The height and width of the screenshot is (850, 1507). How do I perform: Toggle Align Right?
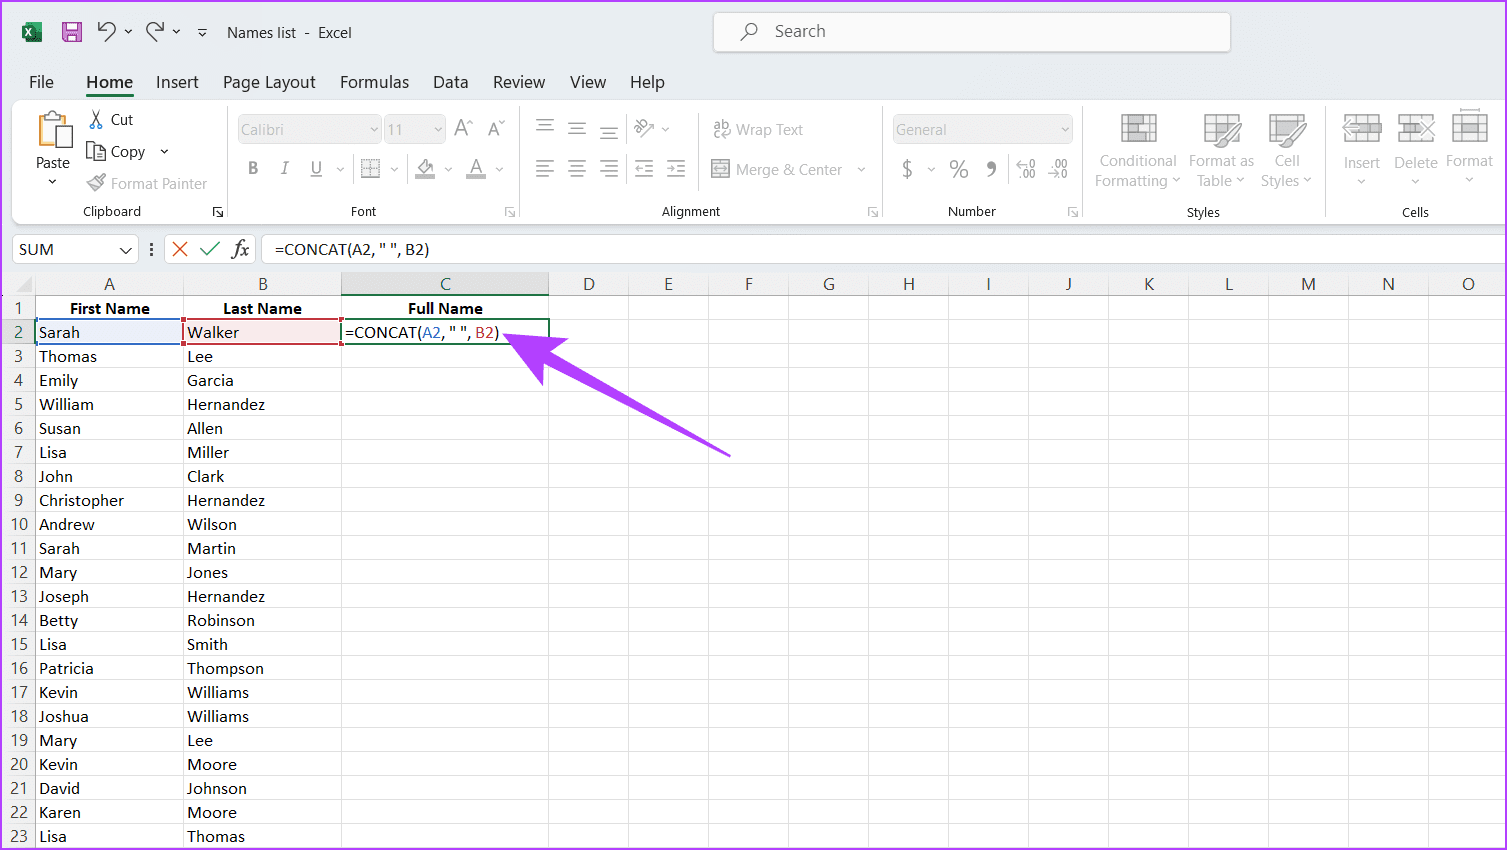click(x=609, y=169)
